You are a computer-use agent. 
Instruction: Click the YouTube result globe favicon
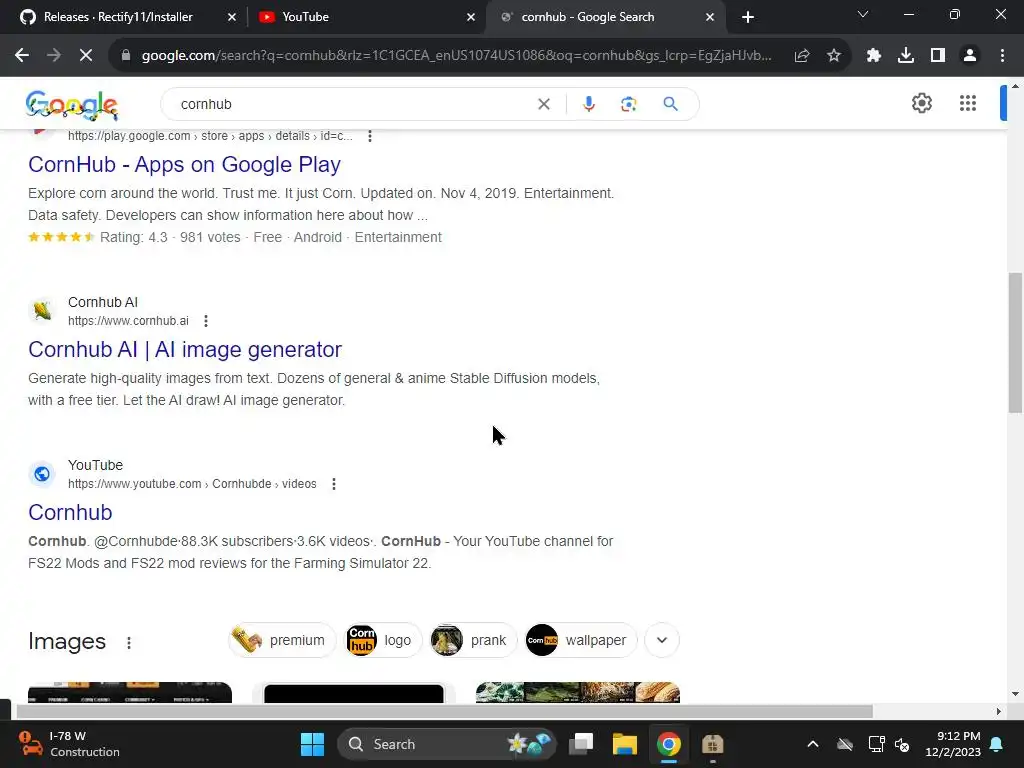(42, 473)
